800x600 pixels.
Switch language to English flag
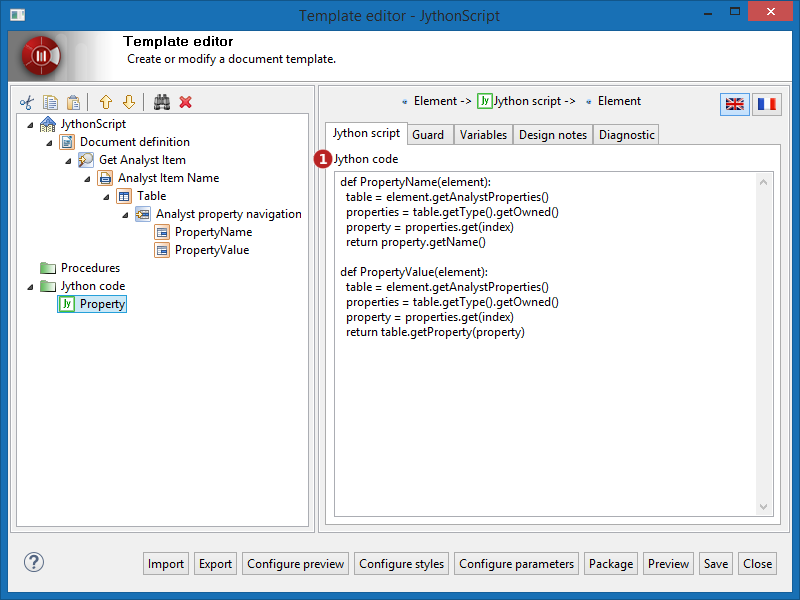click(735, 104)
